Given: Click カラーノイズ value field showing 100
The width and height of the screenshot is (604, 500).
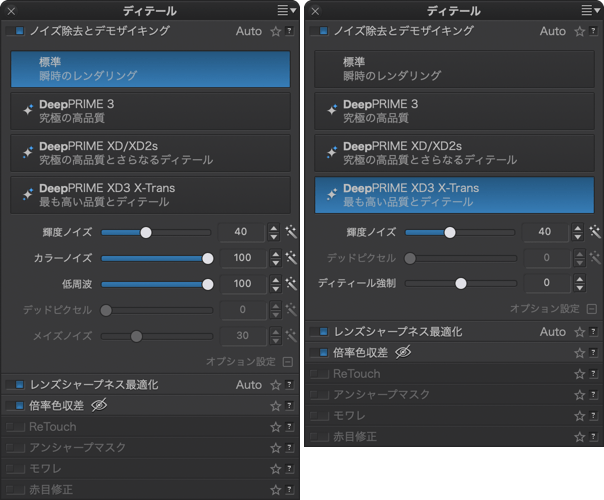Looking at the screenshot, I should [x=242, y=258].
